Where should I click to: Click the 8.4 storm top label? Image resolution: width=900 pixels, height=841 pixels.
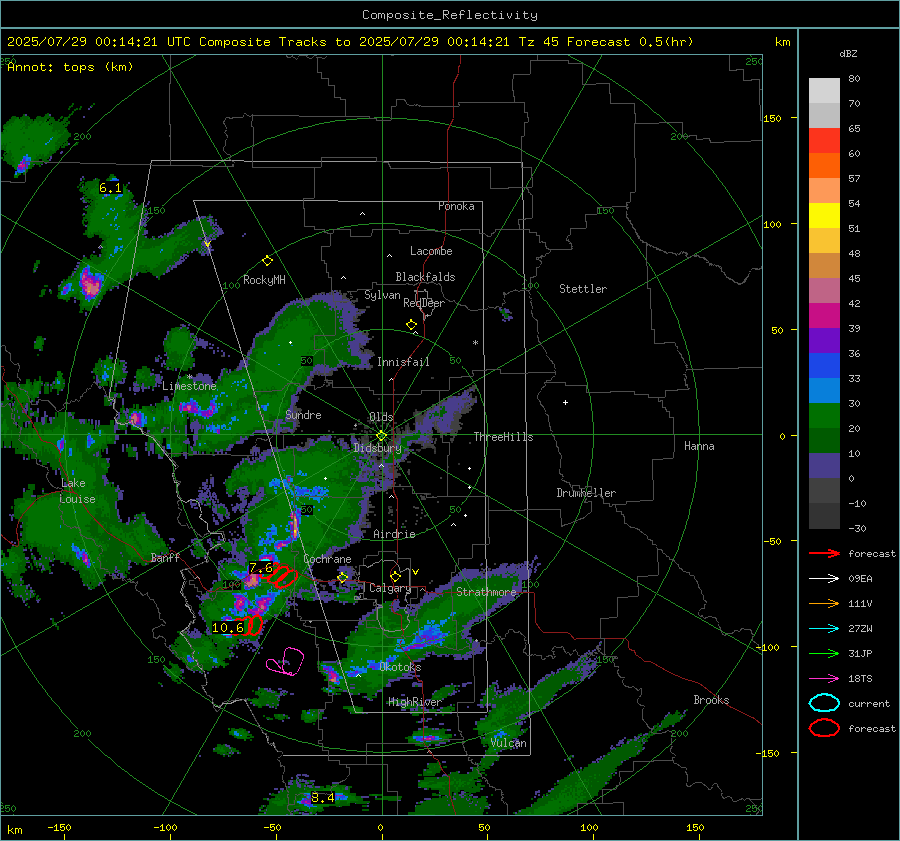[x=323, y=797]
